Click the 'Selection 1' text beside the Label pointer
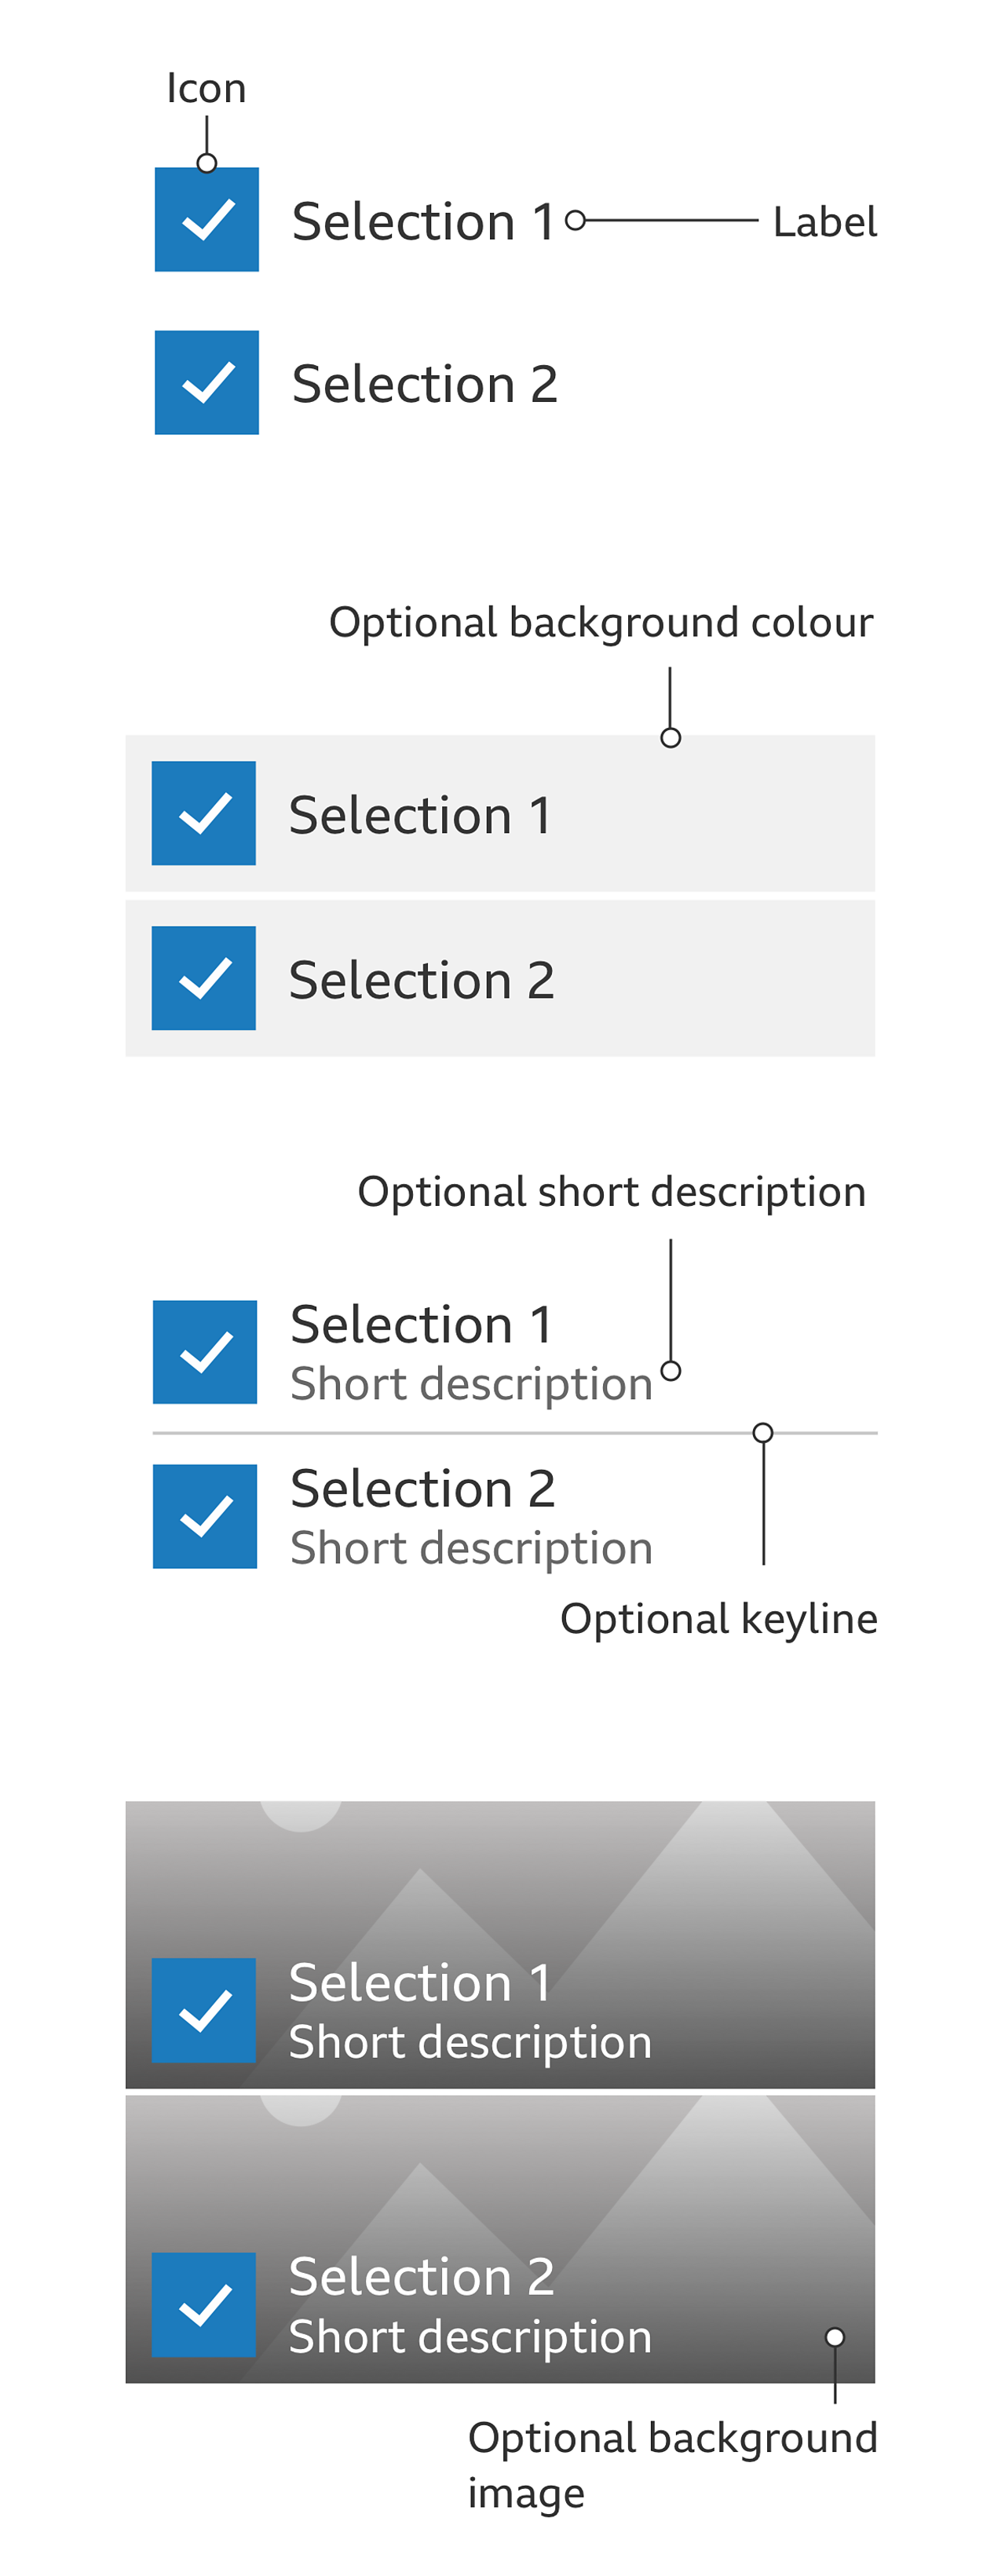 point(422,221)
